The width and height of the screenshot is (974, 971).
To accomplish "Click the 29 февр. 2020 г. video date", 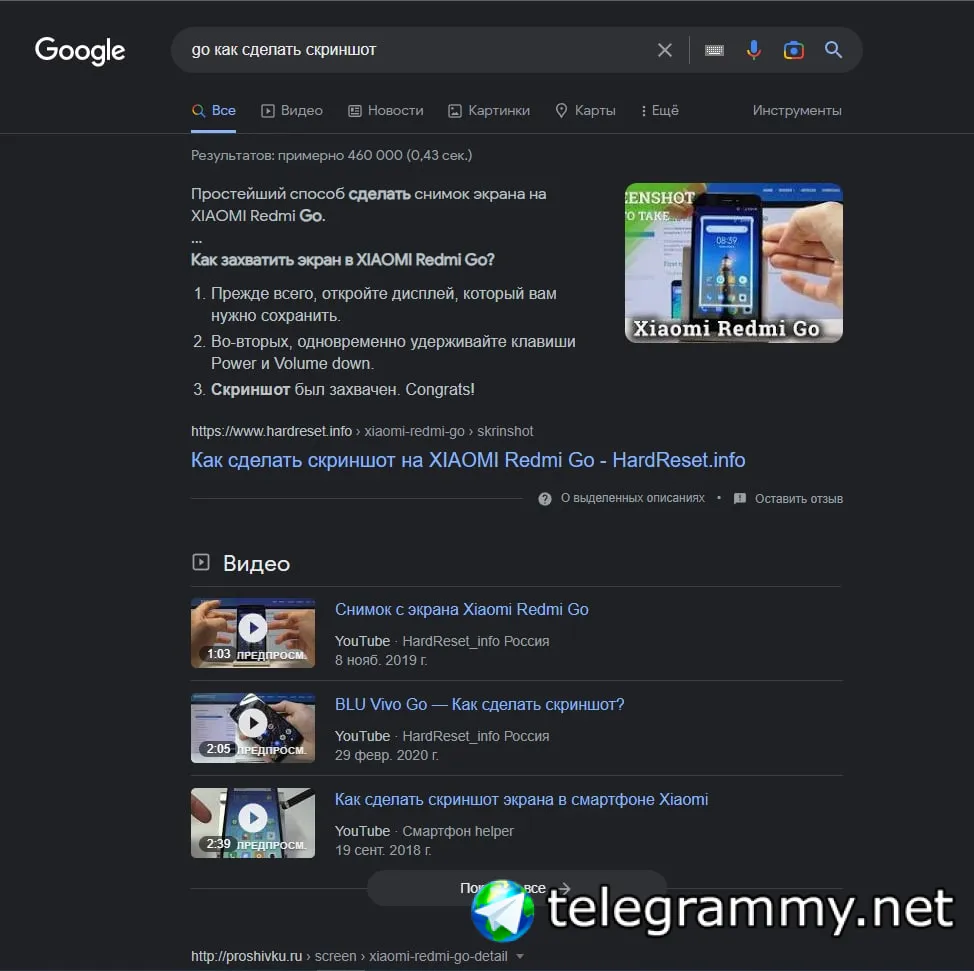I will (x=386, y=755).
